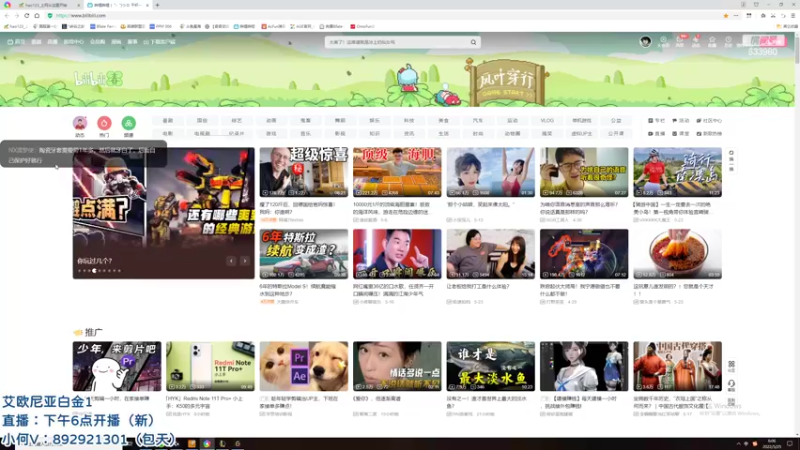The image size is (800, 450).
Task: Open the 谁才是最大淡水鱼 thumbnail
Action: click(x=490, y=366)
